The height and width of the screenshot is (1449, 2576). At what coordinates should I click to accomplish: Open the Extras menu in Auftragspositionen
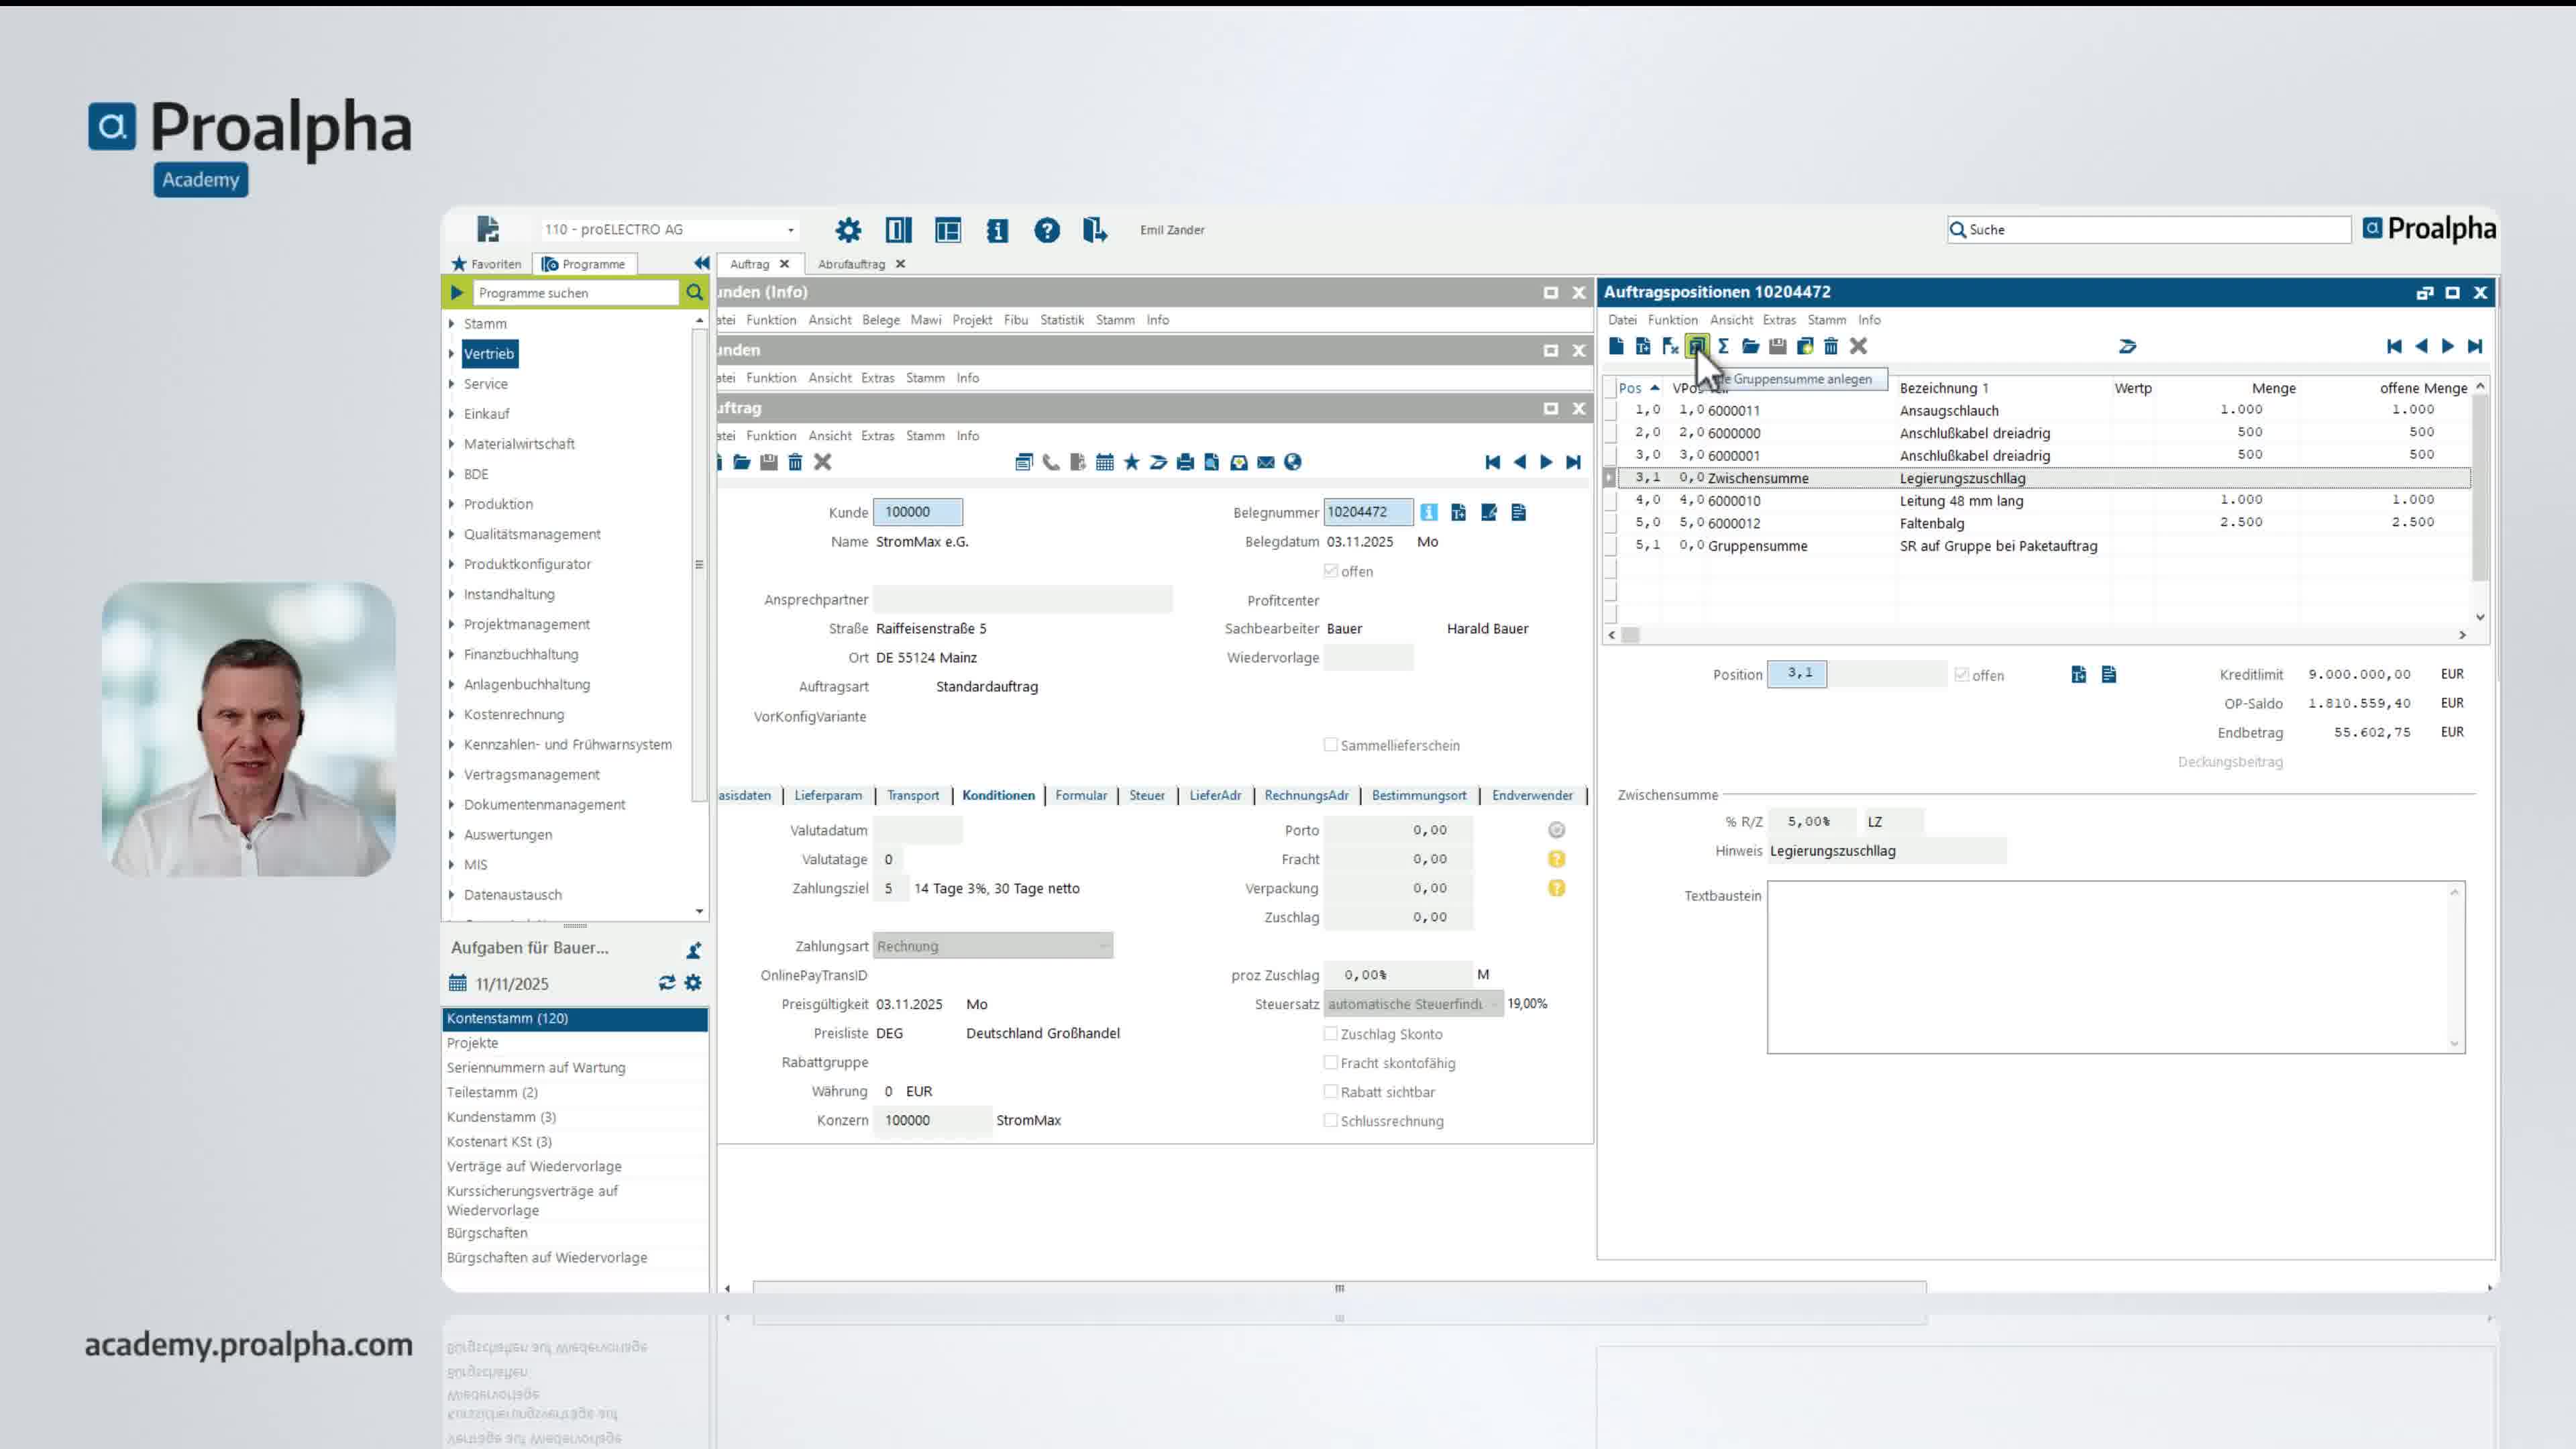point(1778,320)
